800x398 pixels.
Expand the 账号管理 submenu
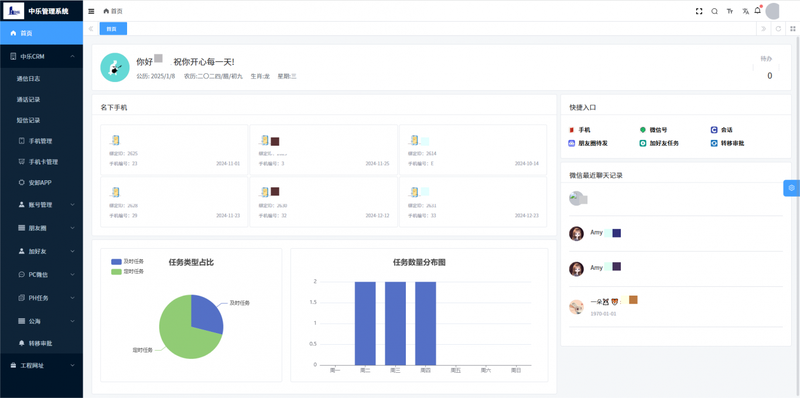pyautogui.click(x=41, y=205)
